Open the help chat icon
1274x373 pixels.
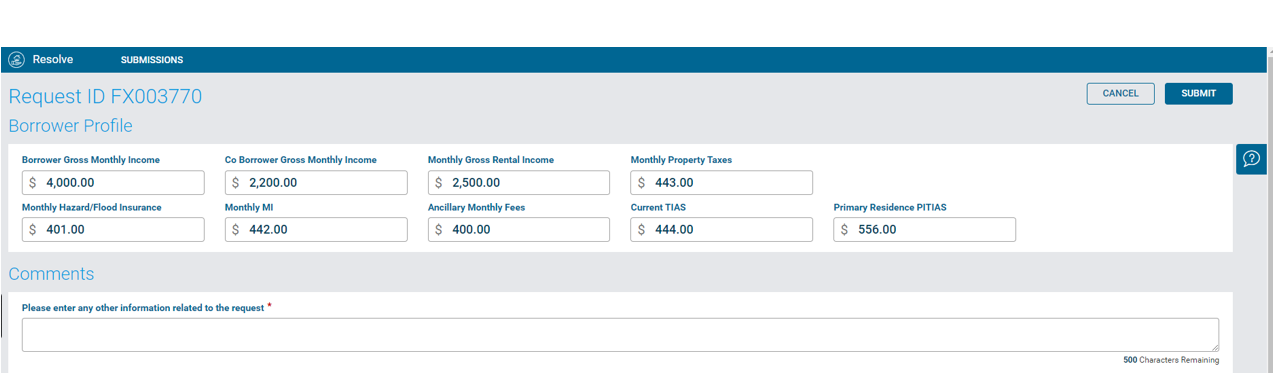click(x=1251, y=159)
